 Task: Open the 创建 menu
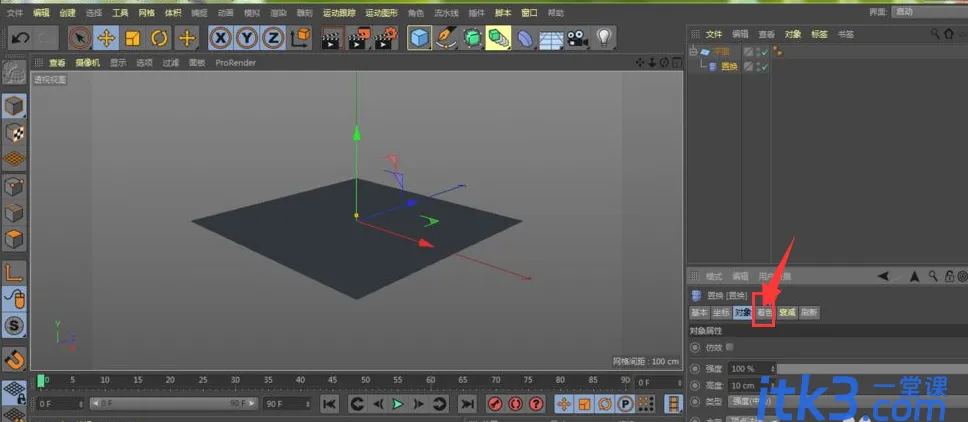tap(67, 12)
